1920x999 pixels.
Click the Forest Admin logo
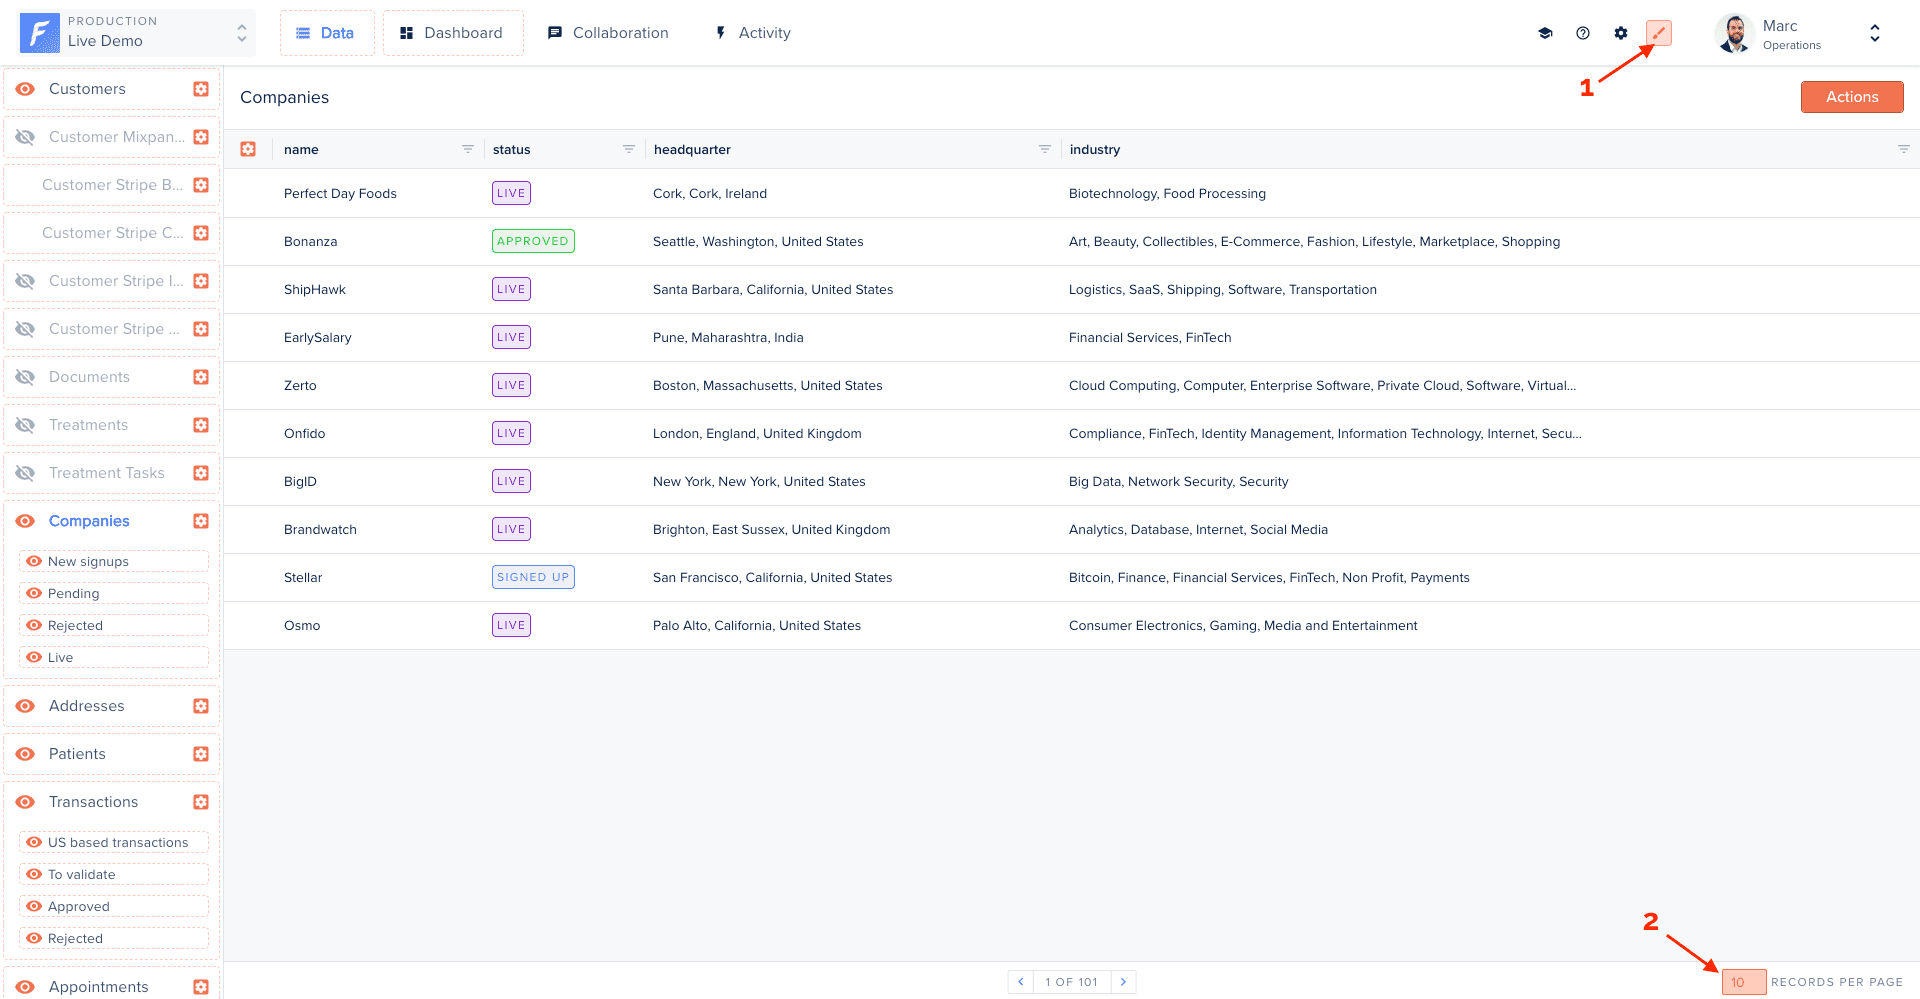[x=40, y=33]
